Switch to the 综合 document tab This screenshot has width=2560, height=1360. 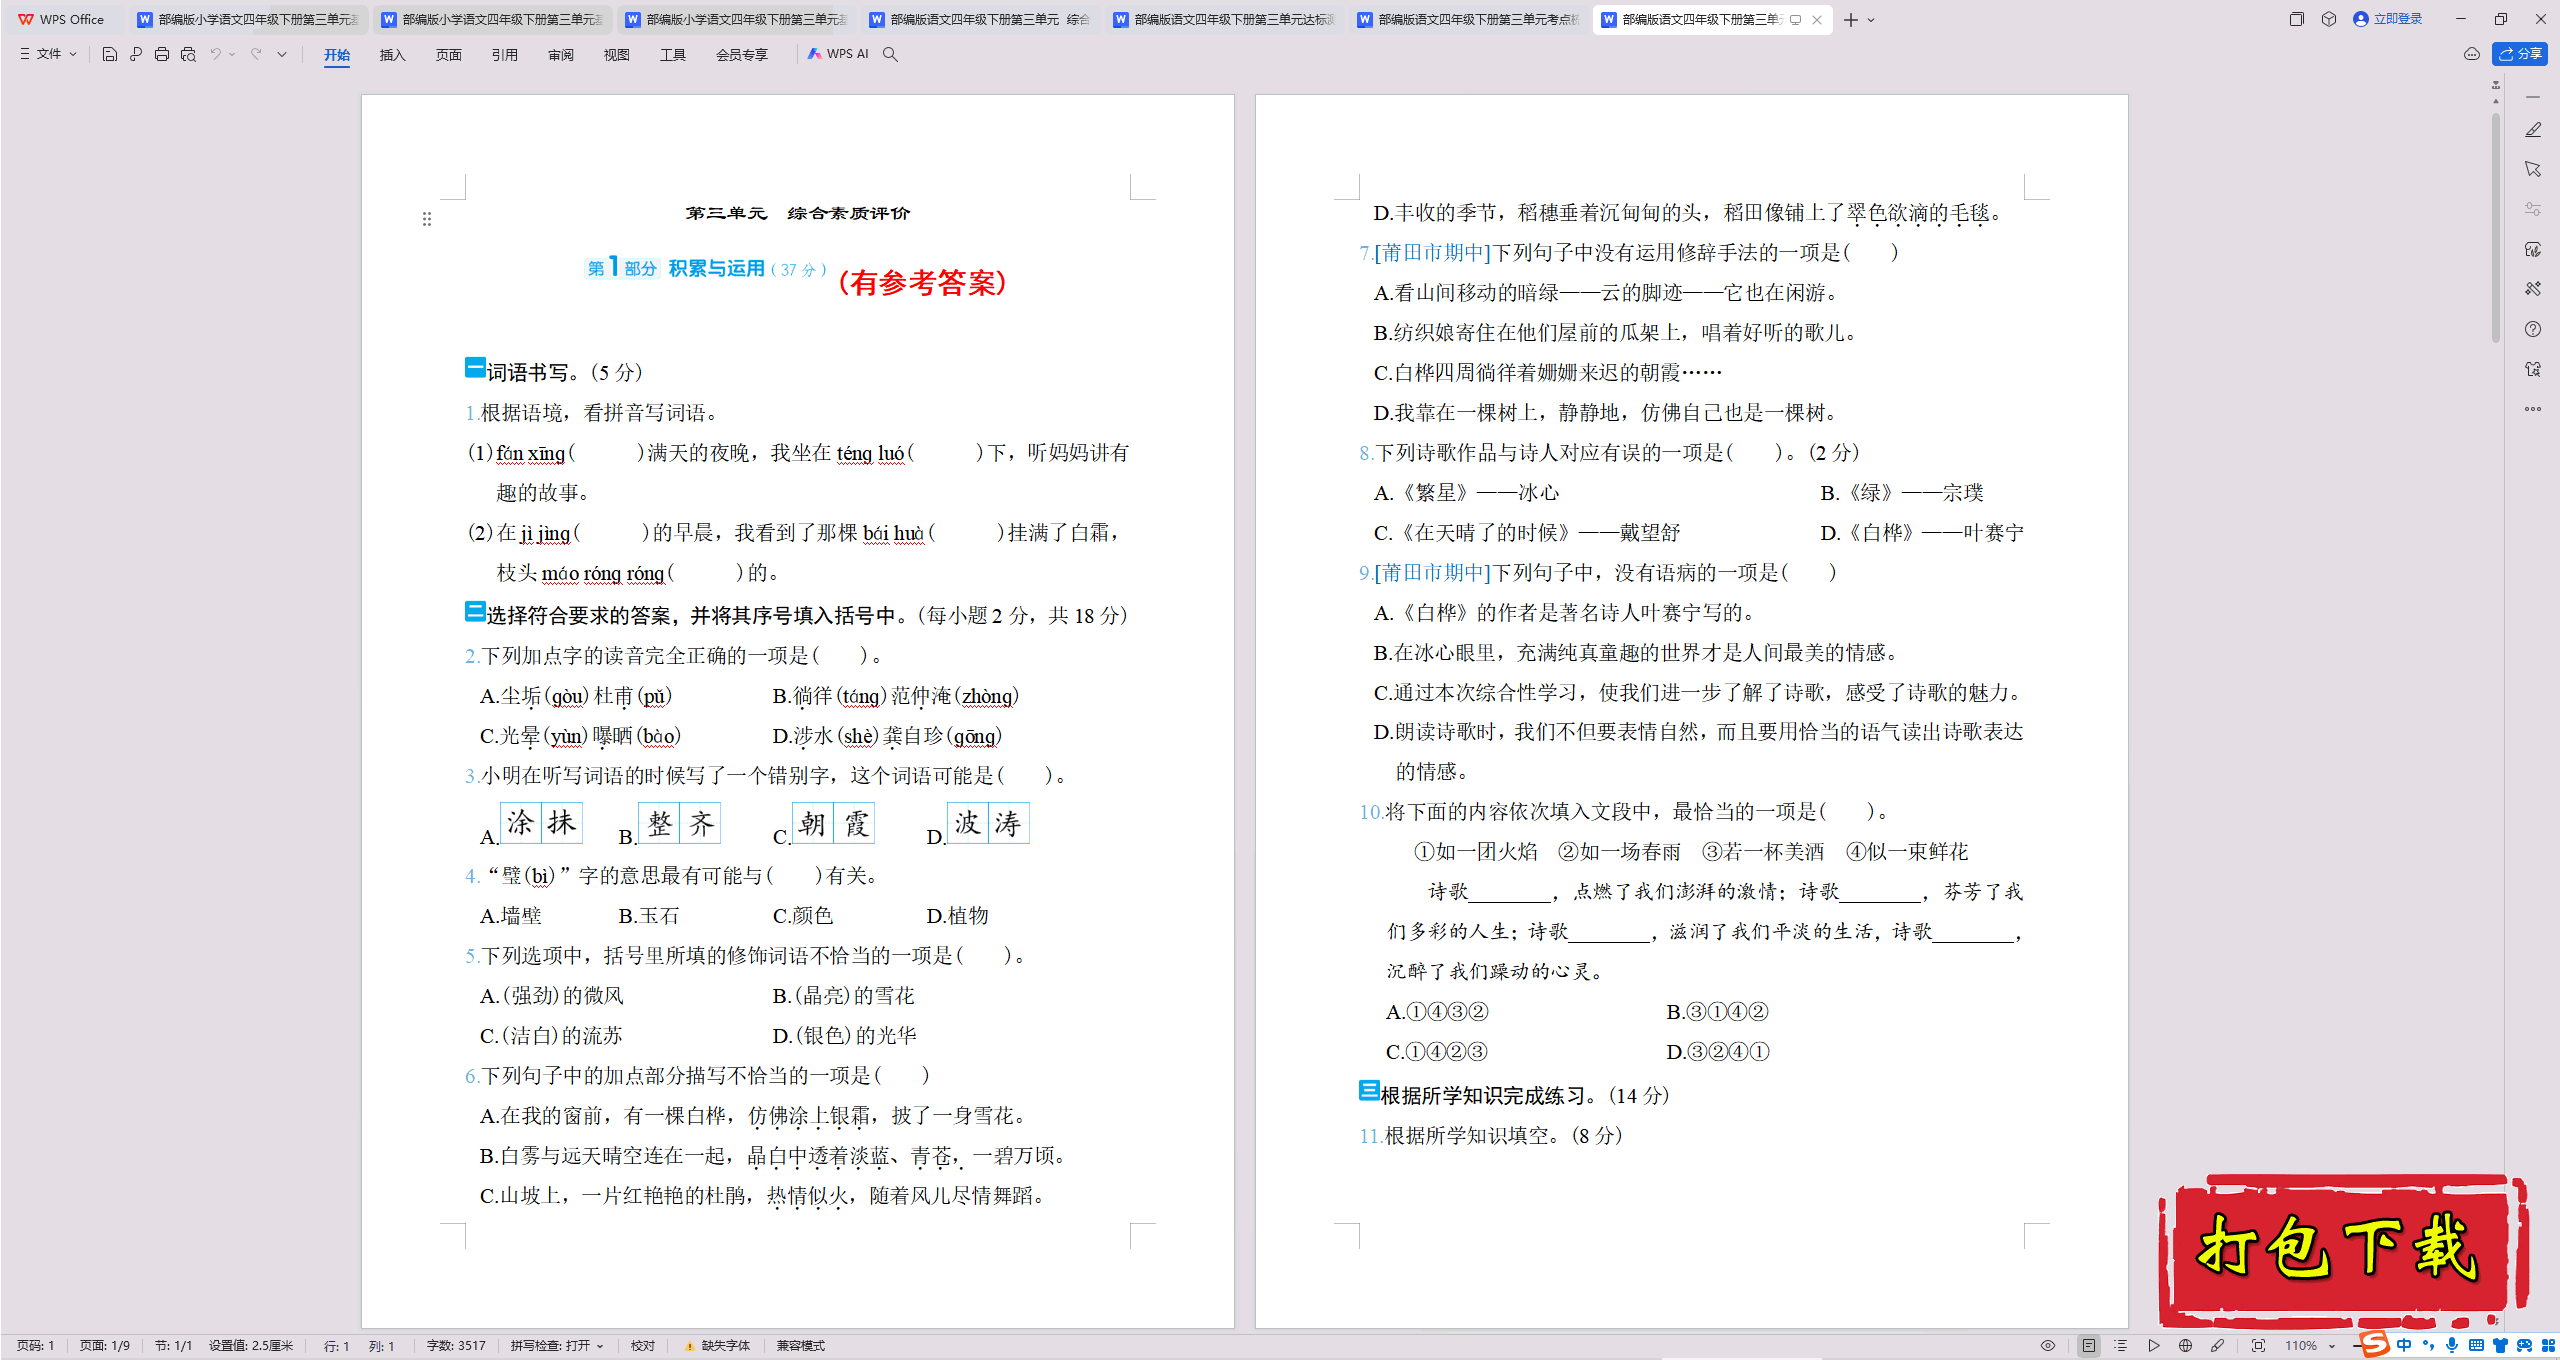coord(979,19)
